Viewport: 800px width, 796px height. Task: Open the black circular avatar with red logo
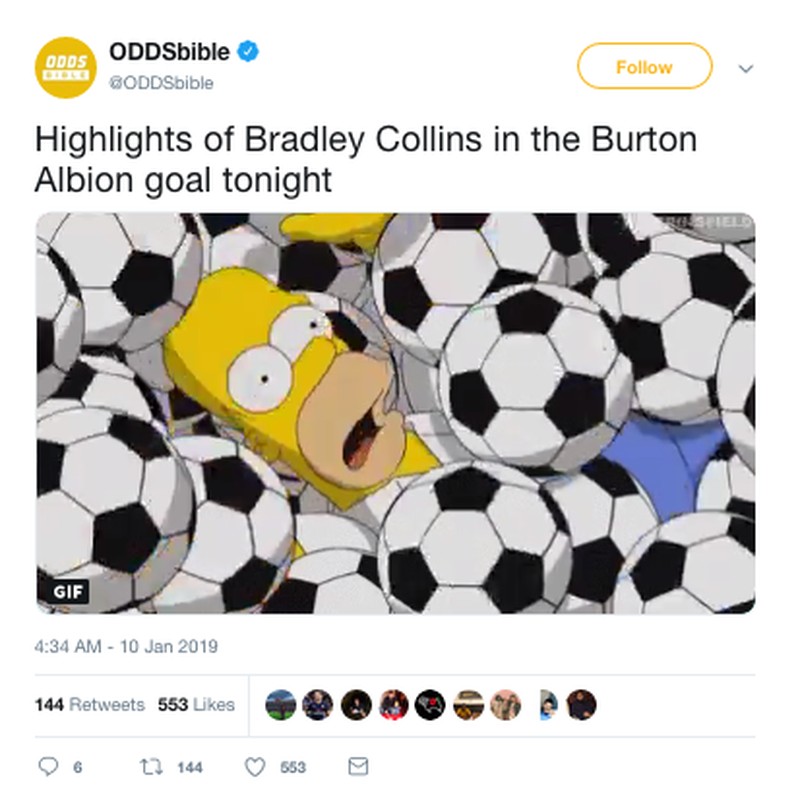point(430,705)
